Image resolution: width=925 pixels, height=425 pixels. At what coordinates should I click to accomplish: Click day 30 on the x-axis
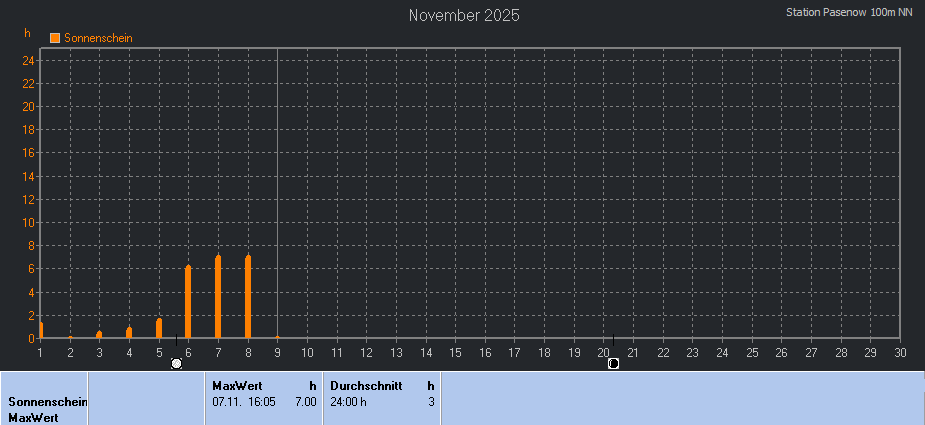tap(900, 352)
